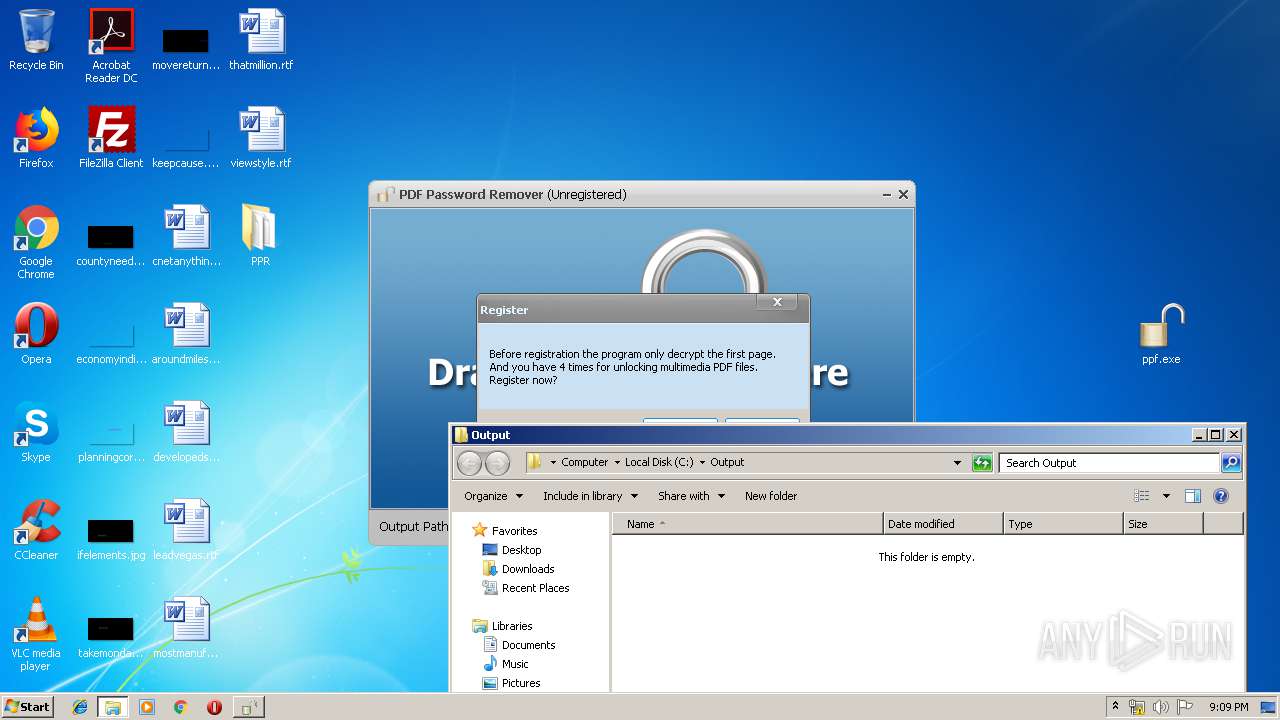Select the developeds document icon
Viewport: 1280px width, 720px height.
click(x=186, y=432)
